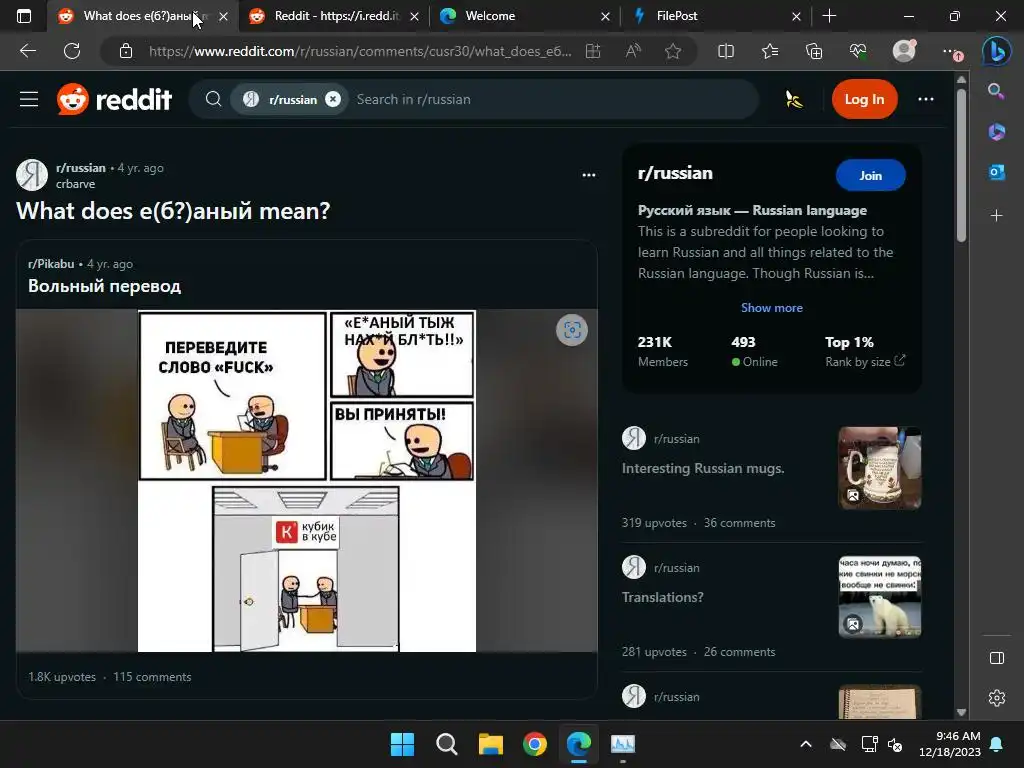This screenshot has height=768, width=1024.
Task: Open Microsoft 365 sidebar icon
Action: point(996,131)
